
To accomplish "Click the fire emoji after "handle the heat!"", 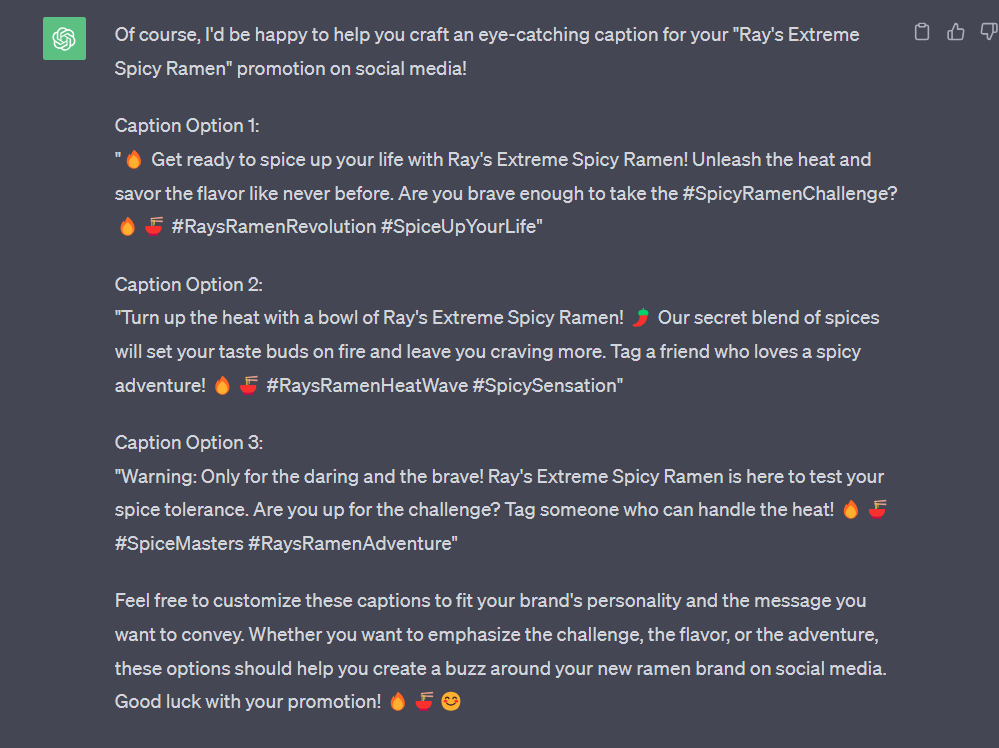I will click(x=851, y=510).
